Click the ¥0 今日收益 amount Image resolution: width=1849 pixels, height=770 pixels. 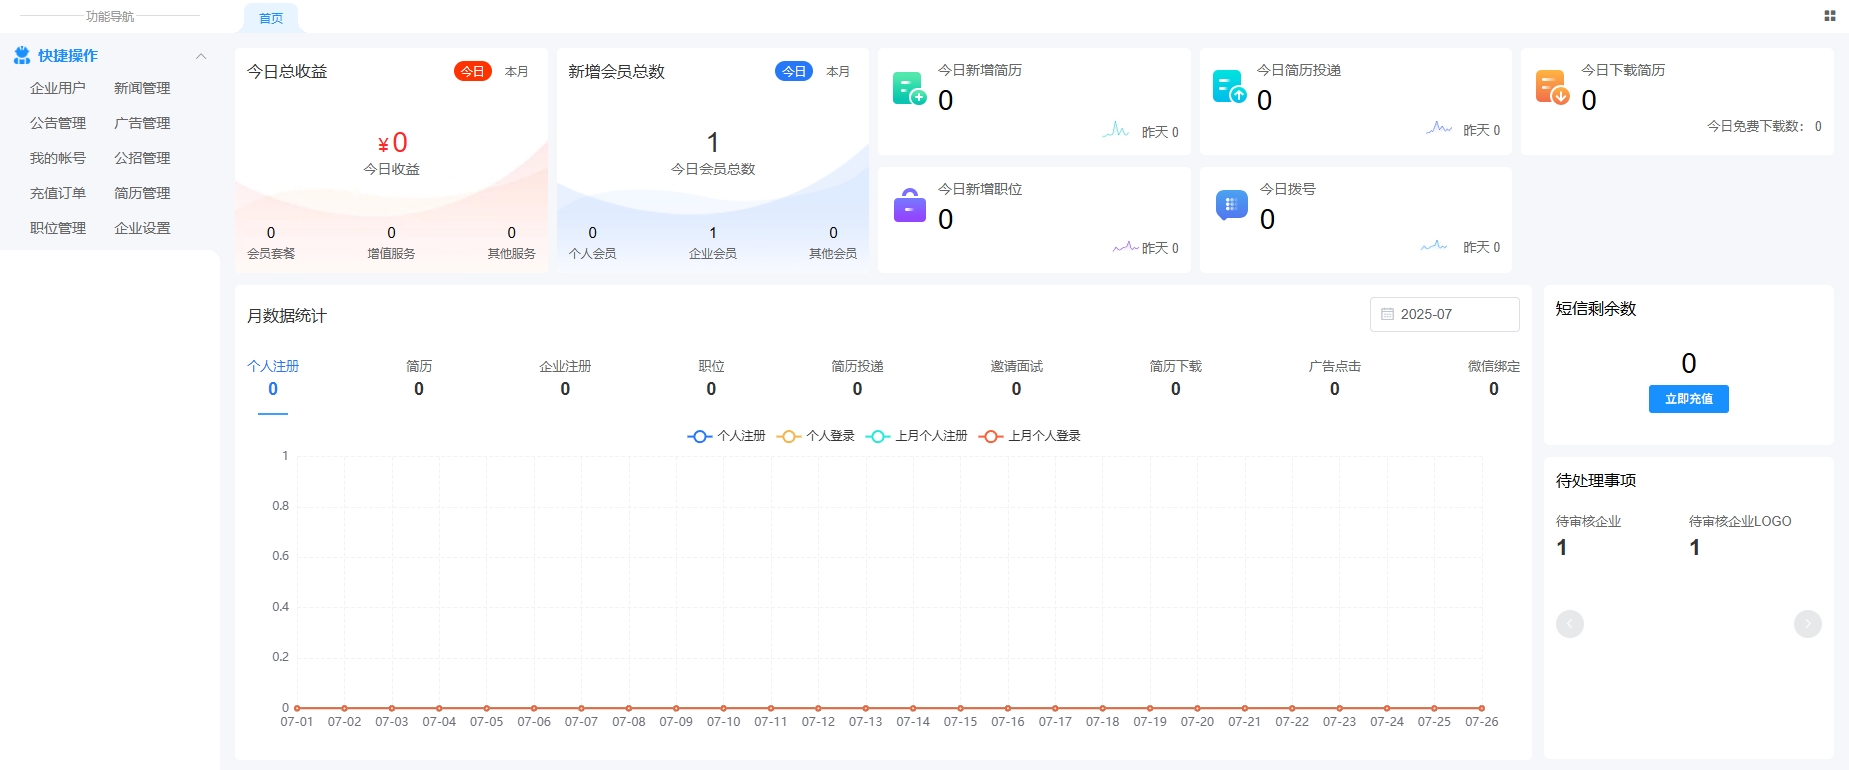(x=392, y=143)
